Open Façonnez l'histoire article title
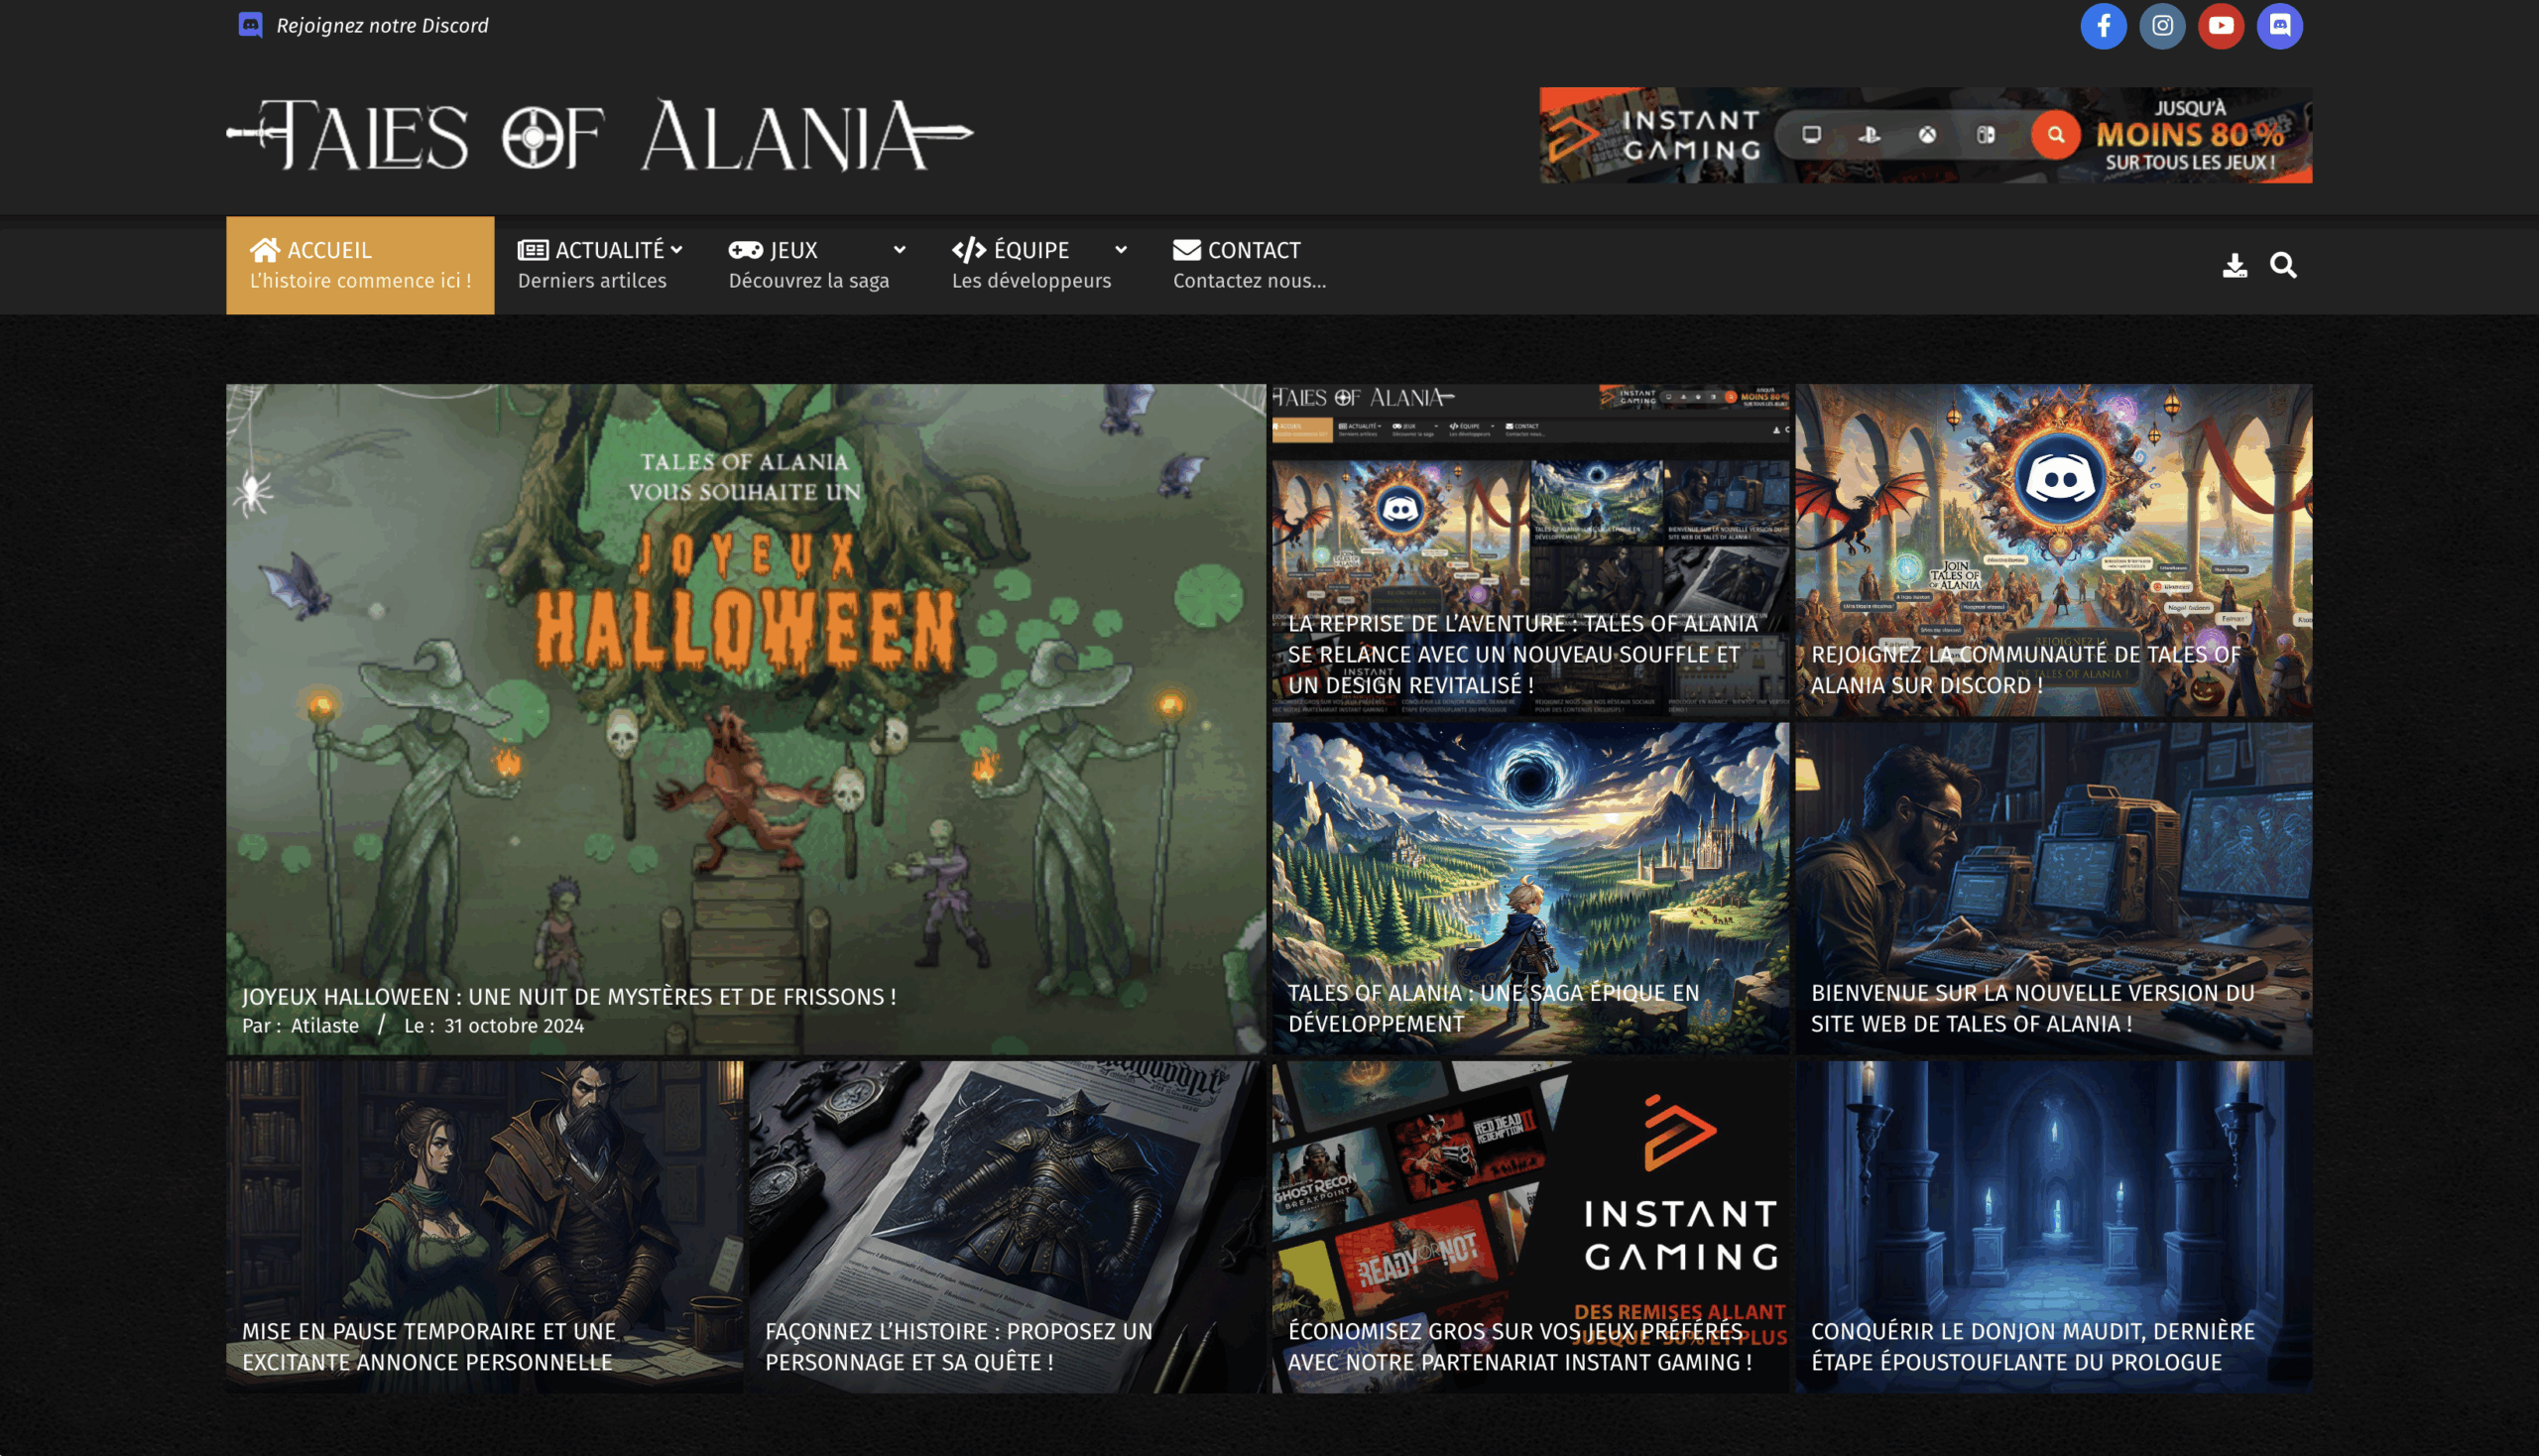Viewport: 2539px width, 1456px height. click(959, 1346)
